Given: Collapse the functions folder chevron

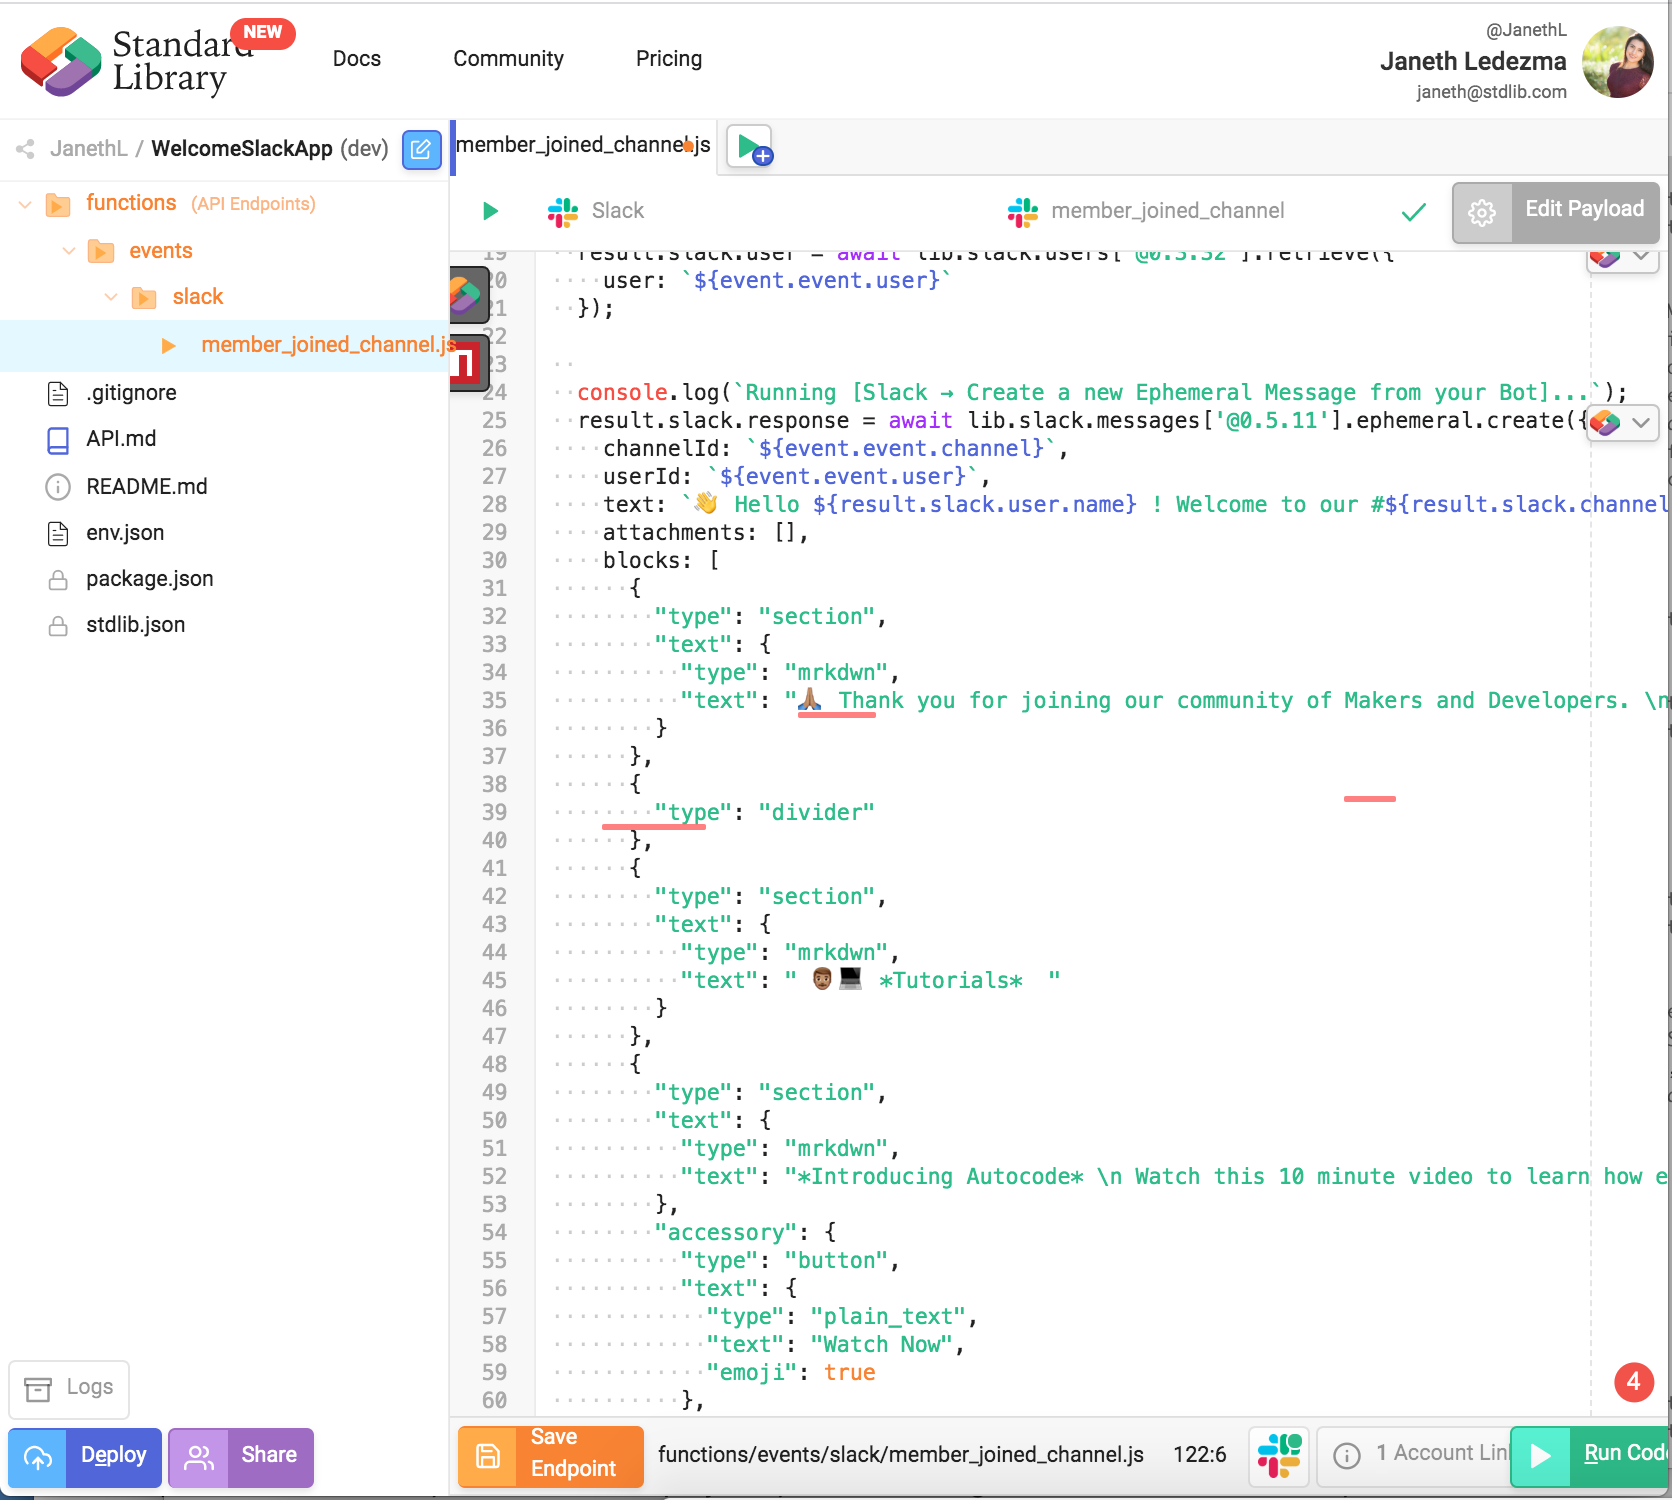Looking at the screenshot, I should 25,205.
